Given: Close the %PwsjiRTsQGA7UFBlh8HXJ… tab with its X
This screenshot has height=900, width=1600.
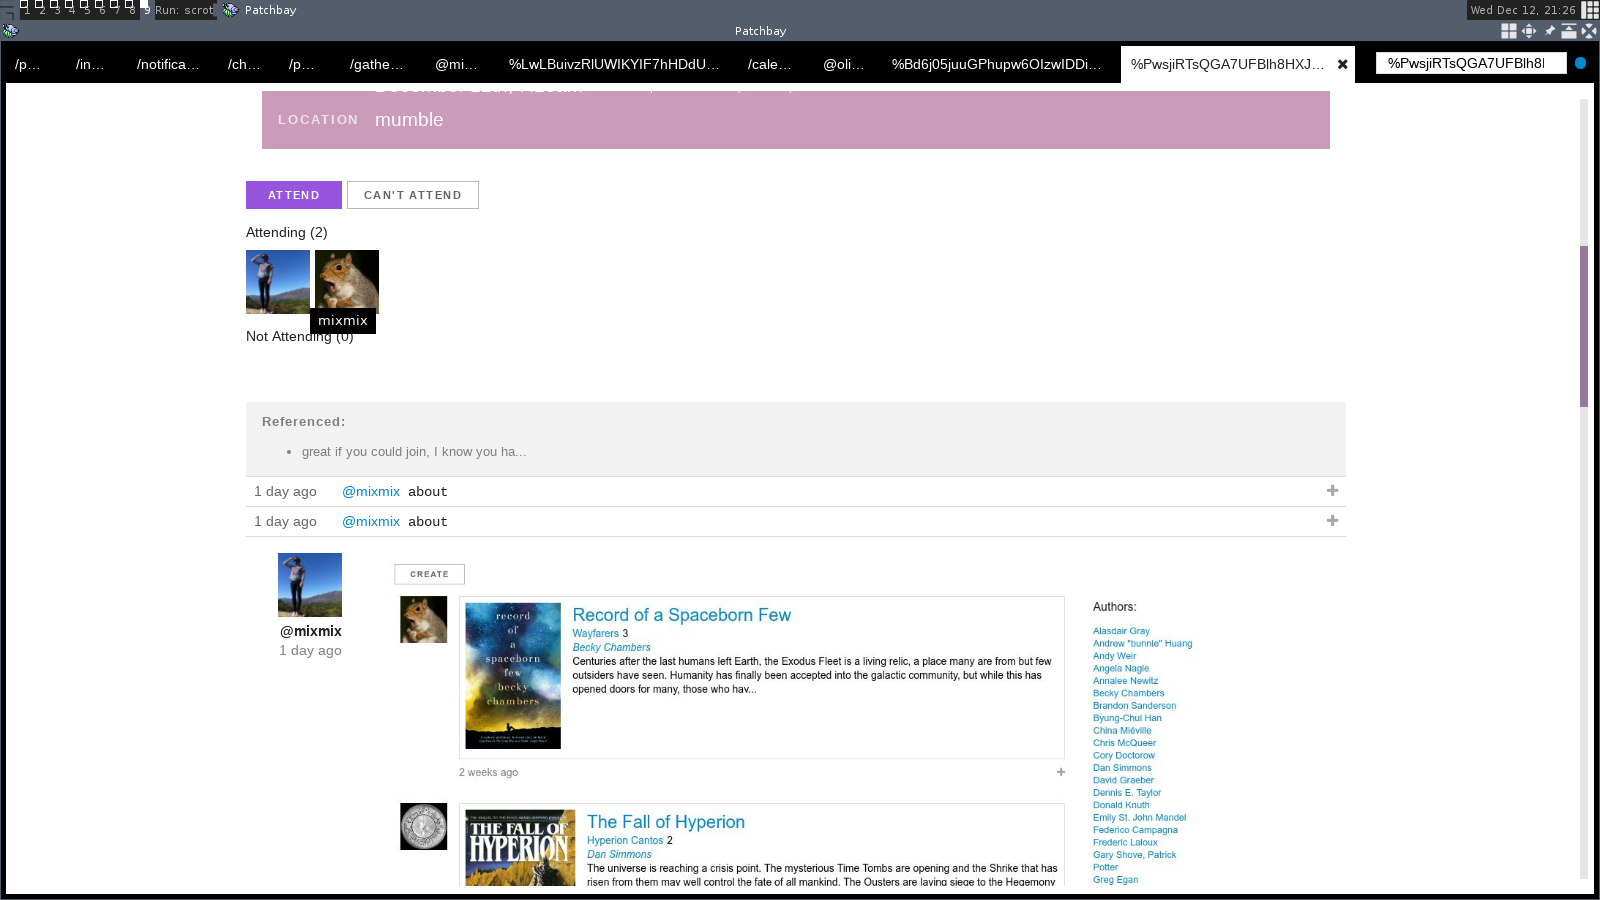Looking at the screenshot, I should point(1343,64).
